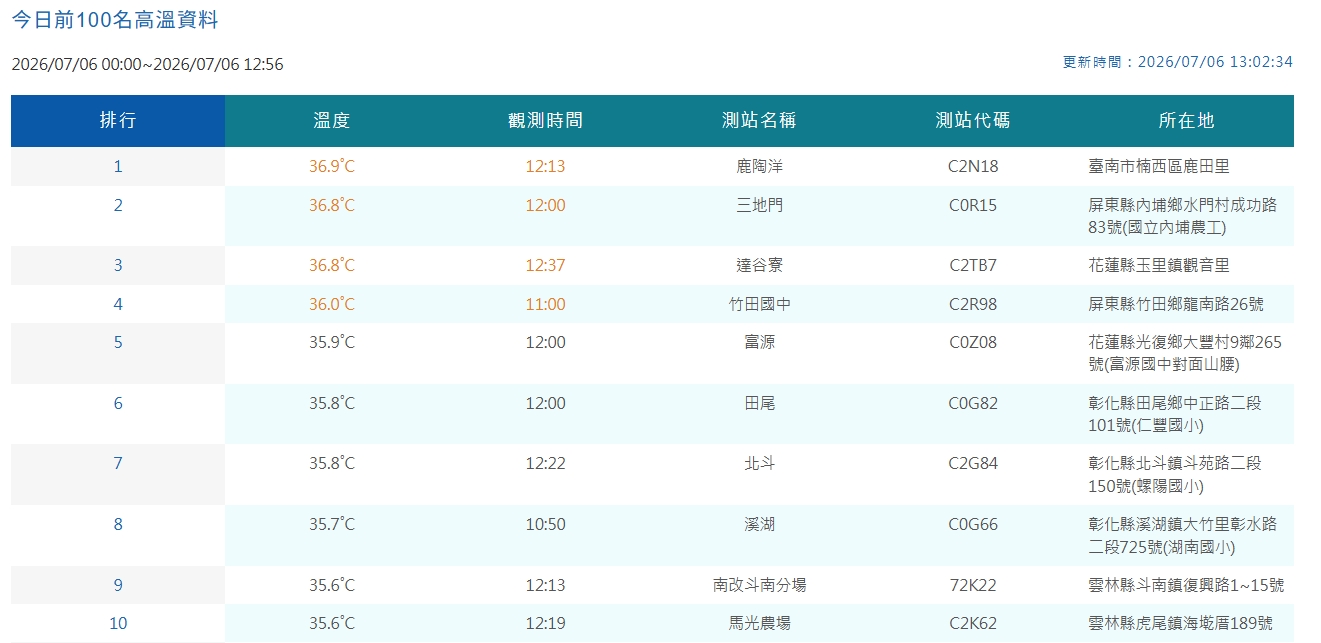The height and width of the screenshot is (643, 1321).
Task: Click the 彰化縣北斗鎮斗苑路二段 address cell
Action: (1186, 474)
